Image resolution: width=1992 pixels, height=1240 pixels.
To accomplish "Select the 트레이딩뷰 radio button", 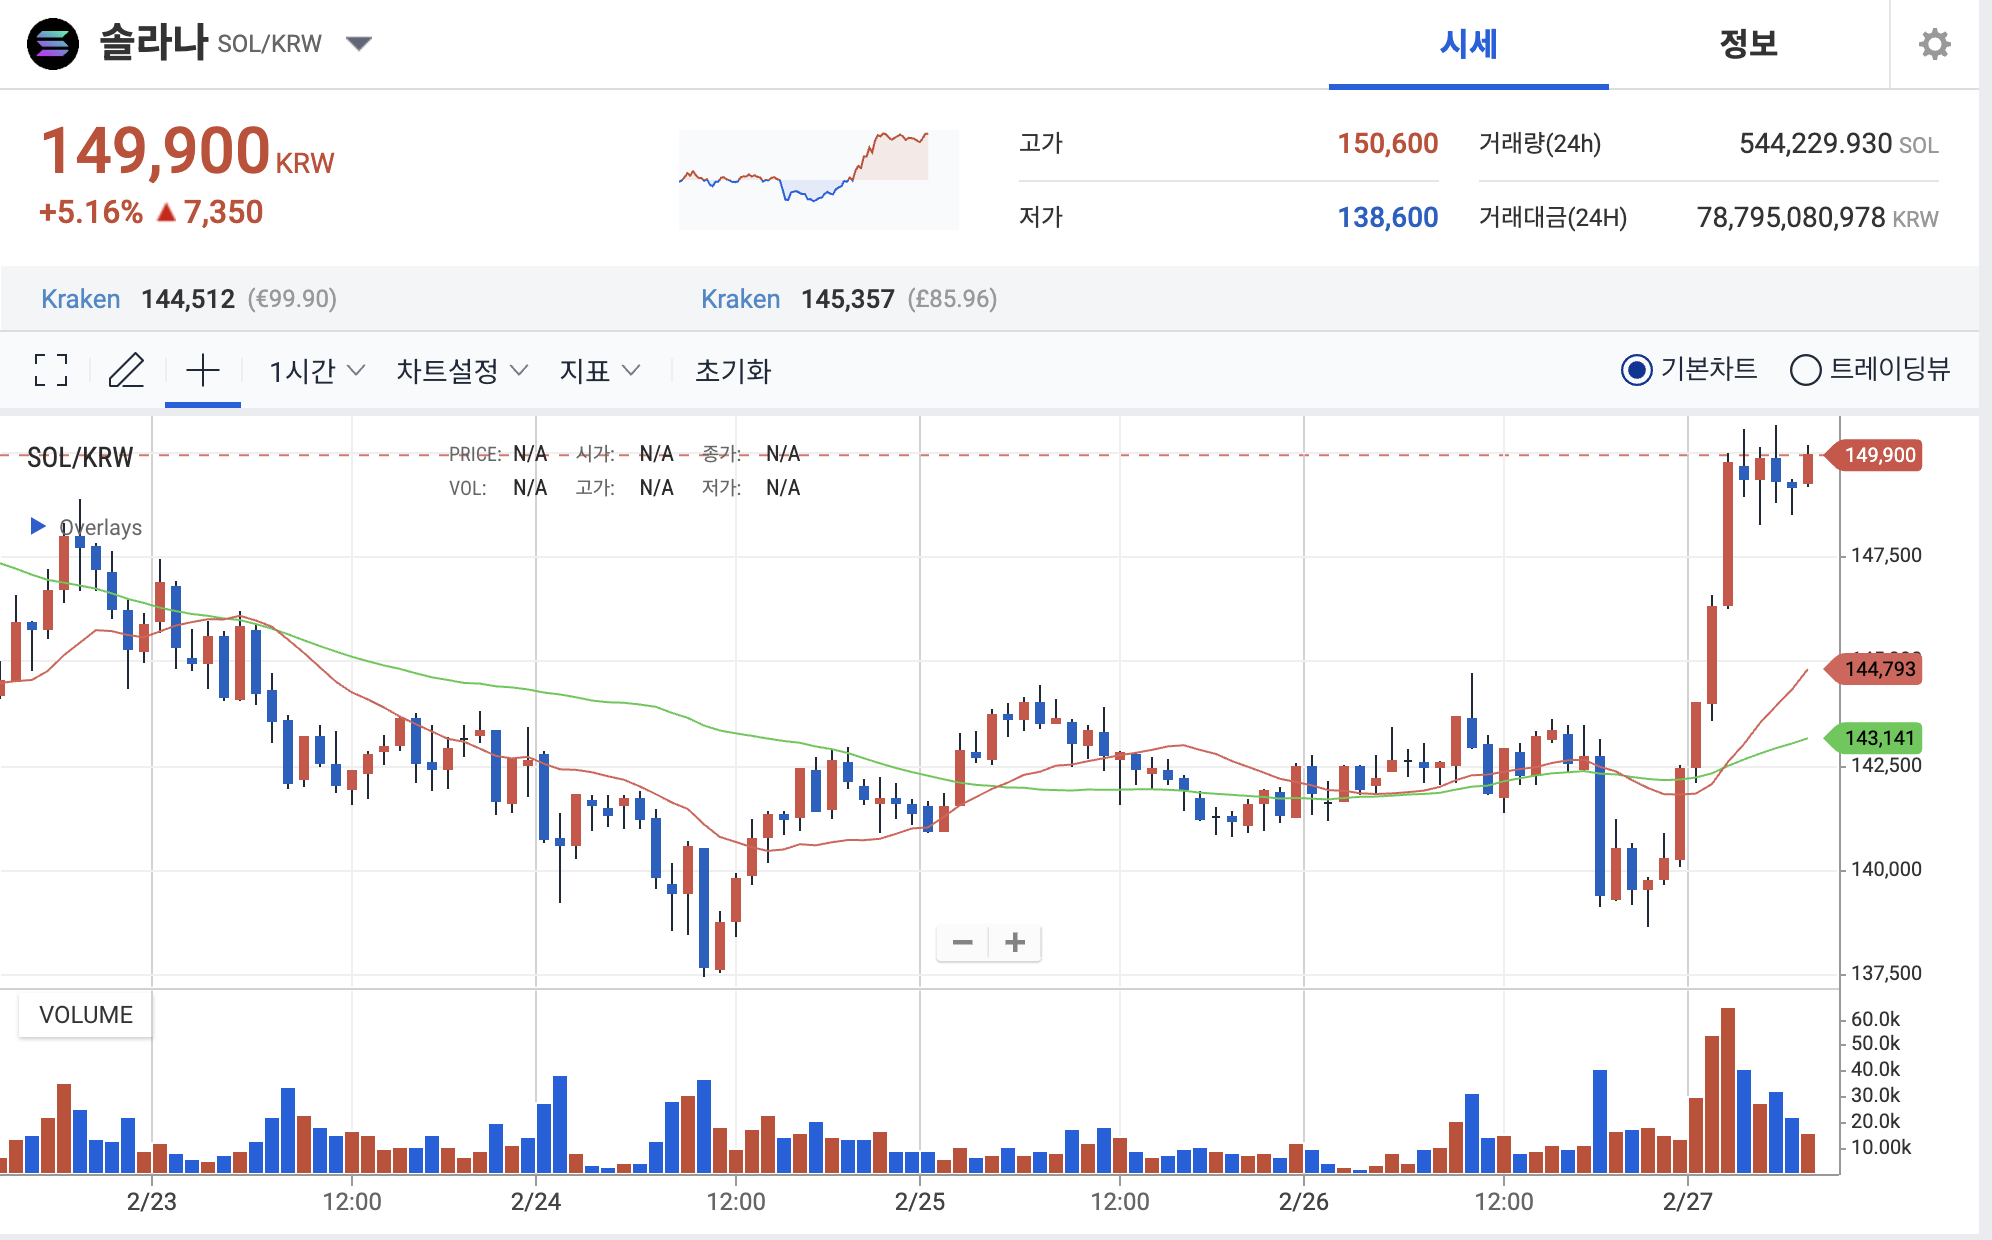I will (1805, 370).
